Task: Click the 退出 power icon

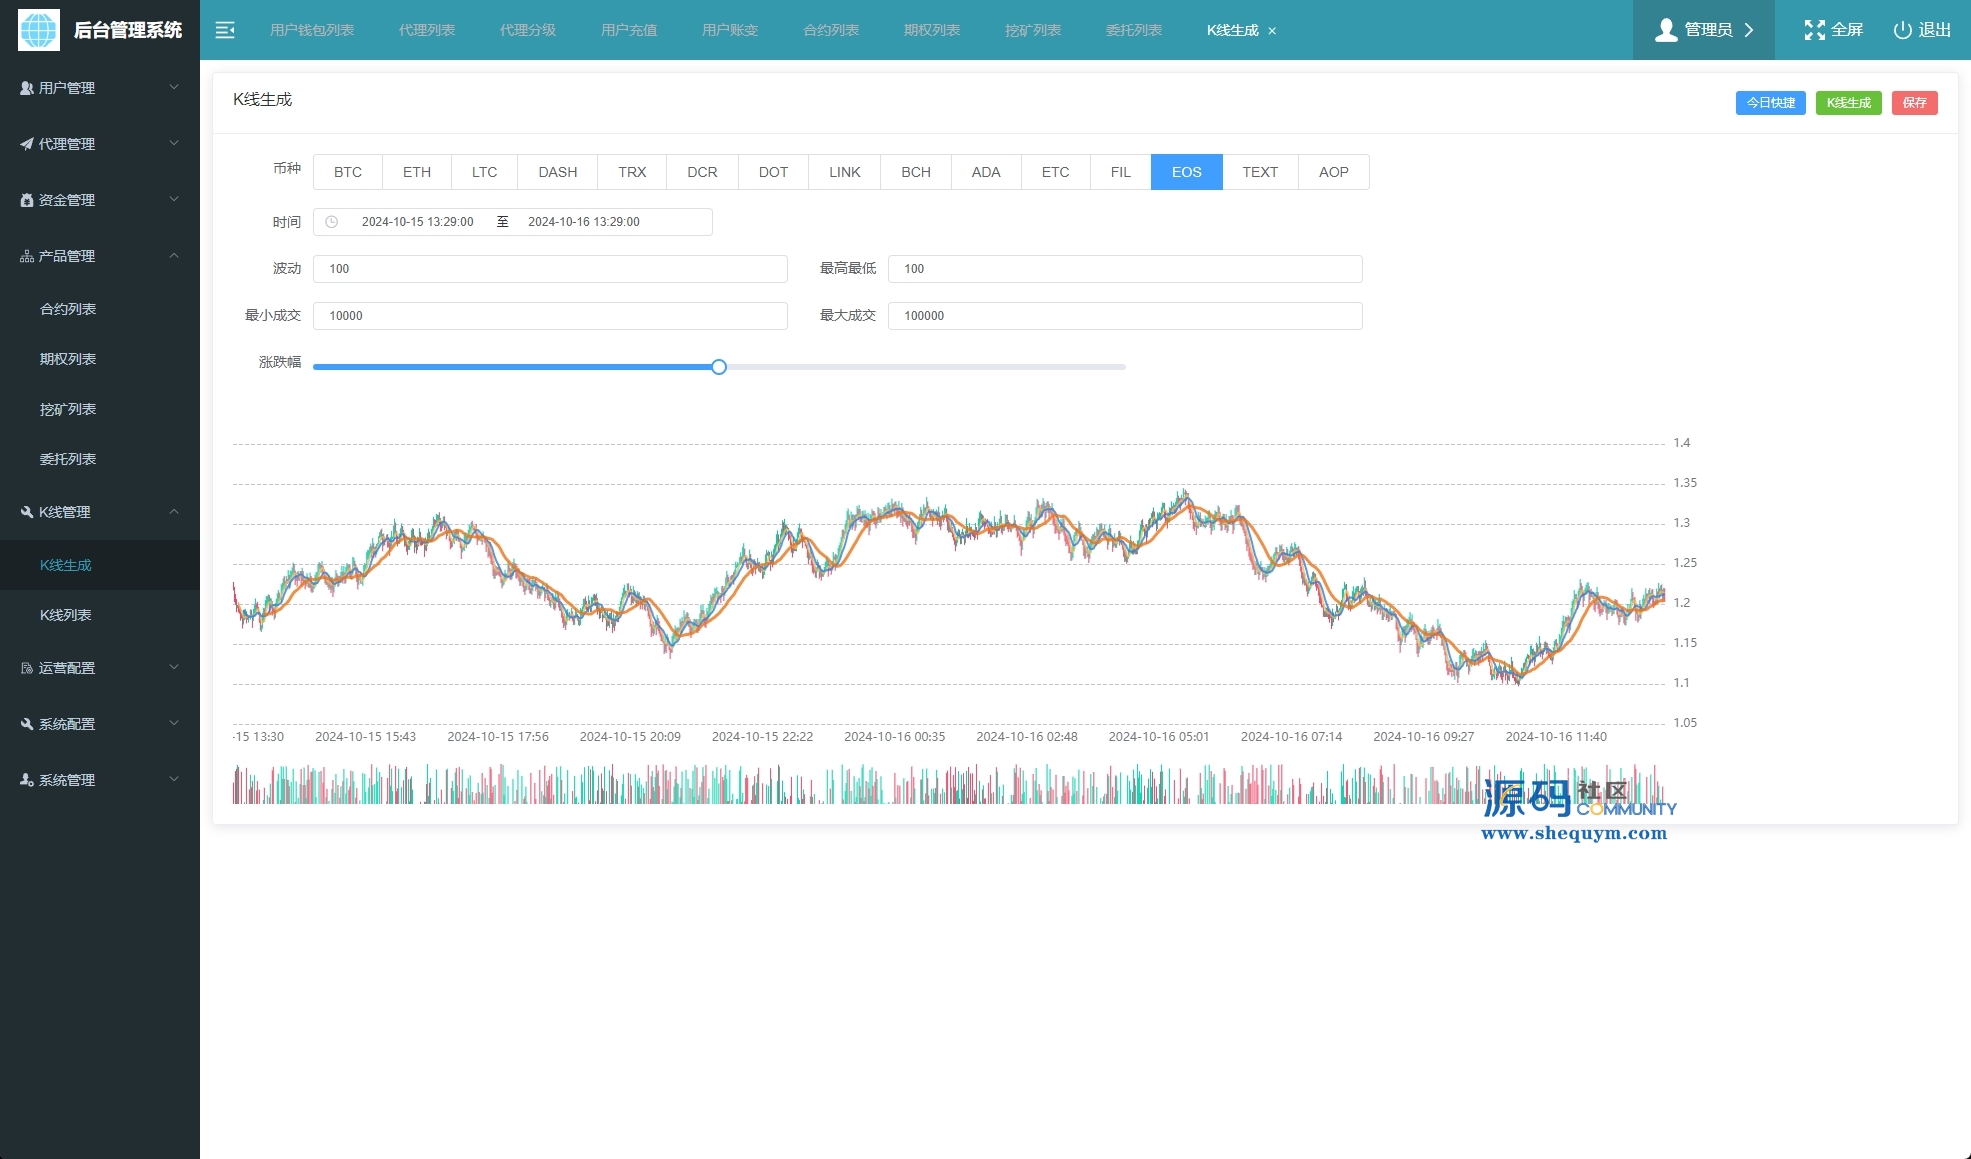Action: (x=1902, y=30)
